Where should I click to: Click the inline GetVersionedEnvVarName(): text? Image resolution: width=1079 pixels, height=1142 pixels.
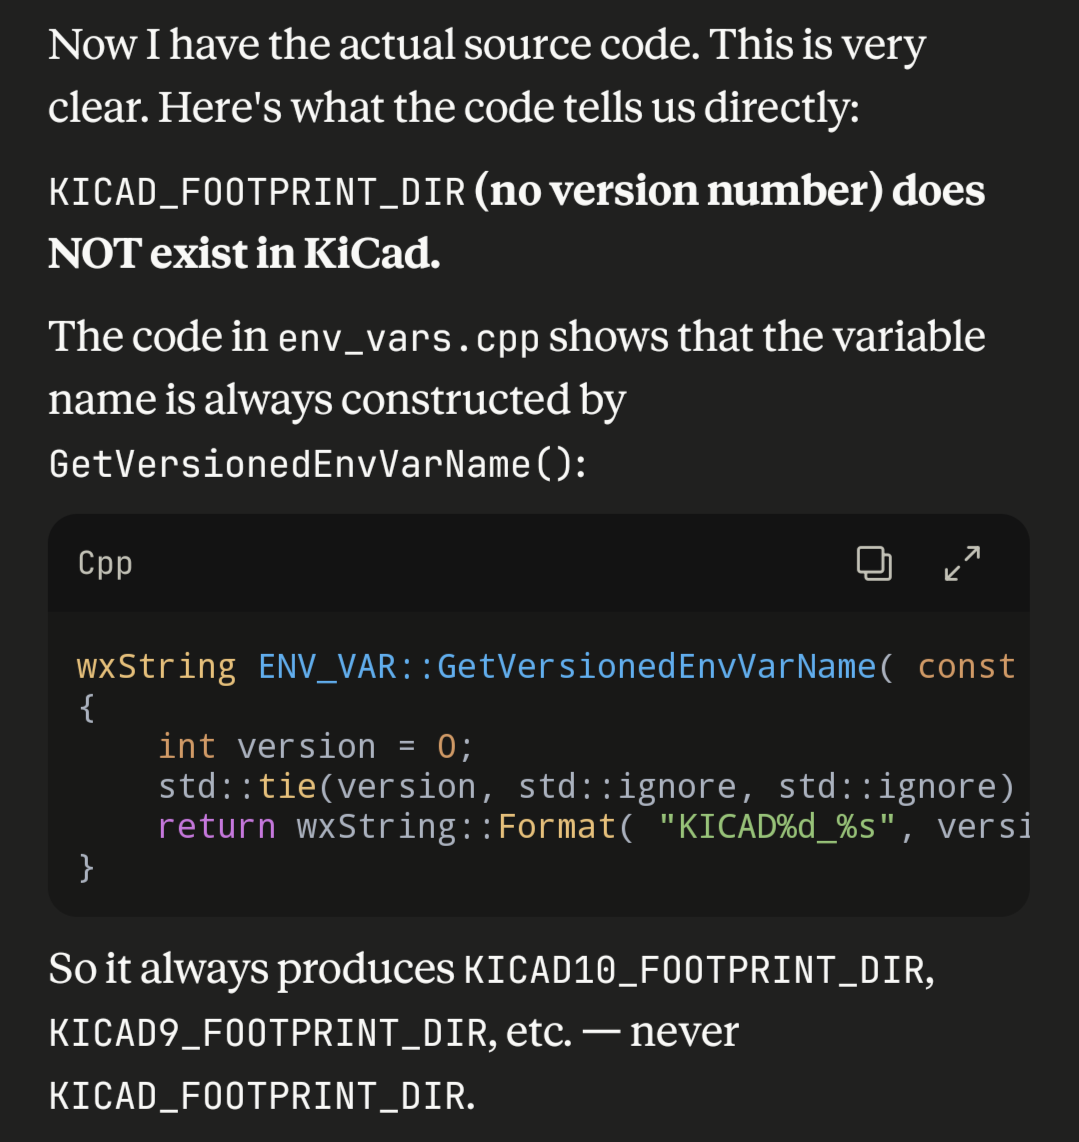point(318,465)
